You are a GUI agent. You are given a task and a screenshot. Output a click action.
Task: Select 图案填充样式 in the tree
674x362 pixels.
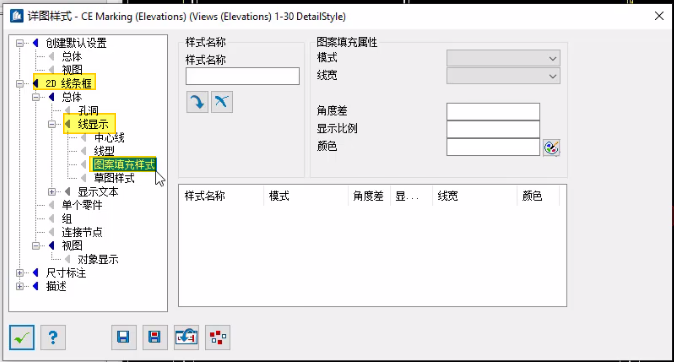click(x=124, y=165)
